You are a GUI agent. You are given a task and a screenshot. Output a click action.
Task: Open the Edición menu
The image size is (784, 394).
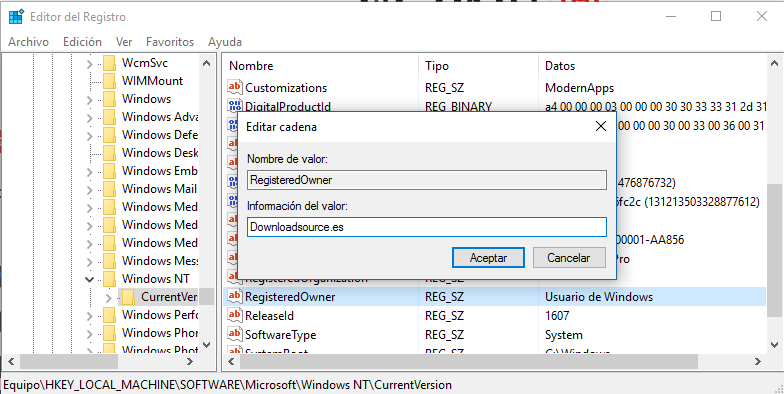82,42
